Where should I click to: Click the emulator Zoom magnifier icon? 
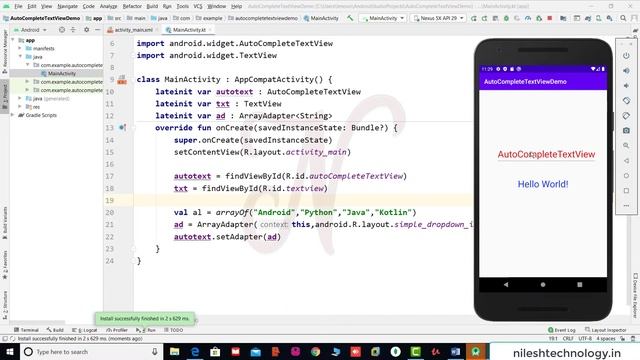626,146
